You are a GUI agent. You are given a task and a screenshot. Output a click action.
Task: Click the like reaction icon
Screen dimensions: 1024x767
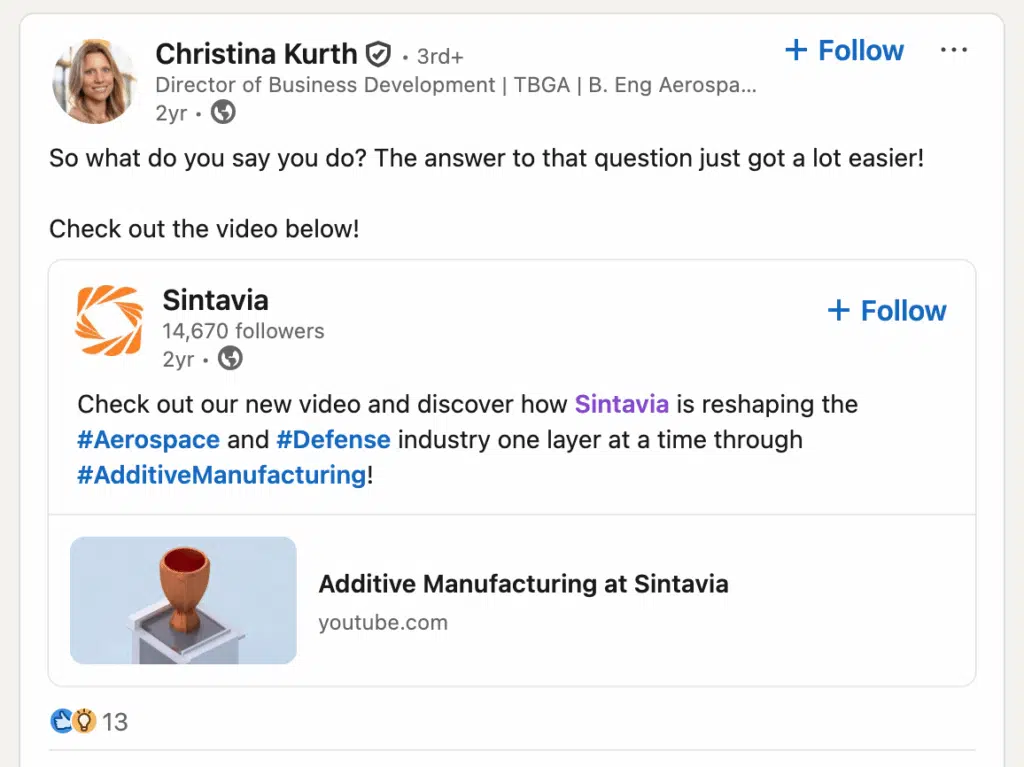[x=62, y=721]
